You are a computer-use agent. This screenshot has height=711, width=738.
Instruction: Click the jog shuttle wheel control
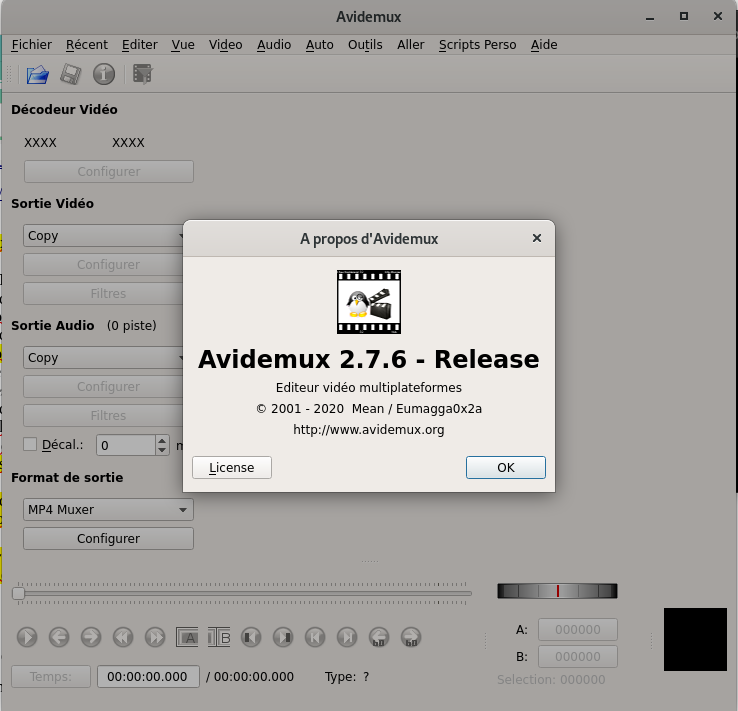[x=557, y=591]
